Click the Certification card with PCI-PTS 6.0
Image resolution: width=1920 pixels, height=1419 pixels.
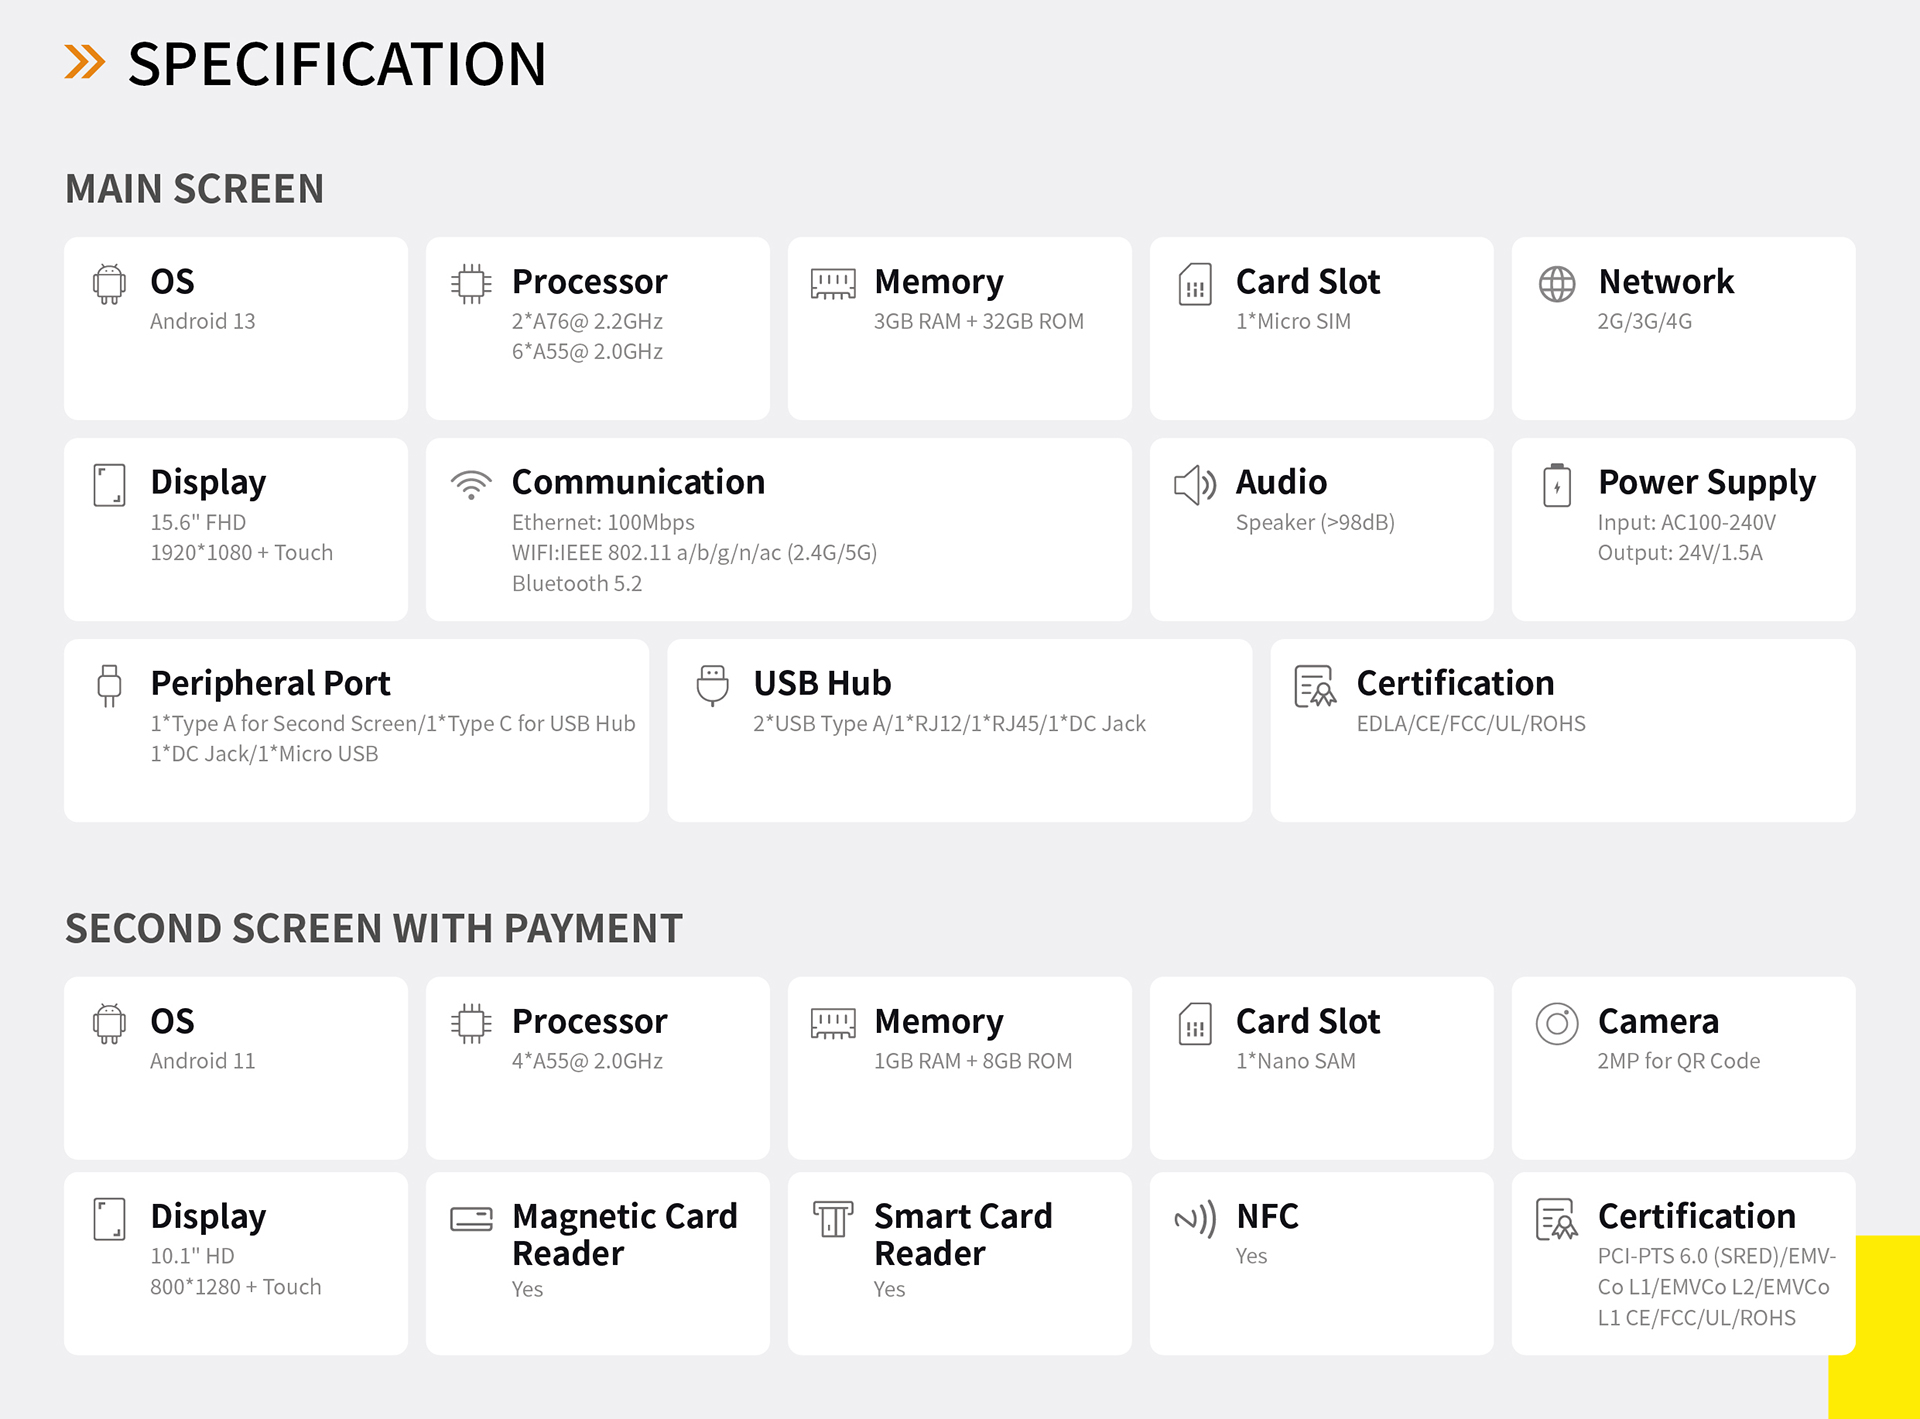click(x=1683, y=1263)
